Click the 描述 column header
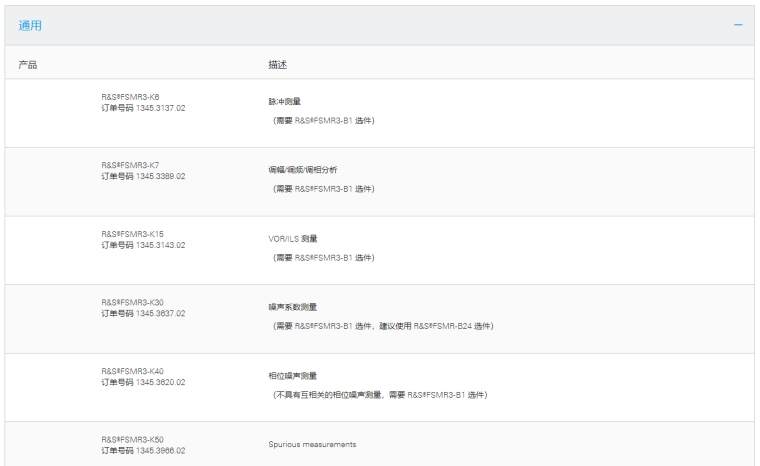 pos(263,64)
